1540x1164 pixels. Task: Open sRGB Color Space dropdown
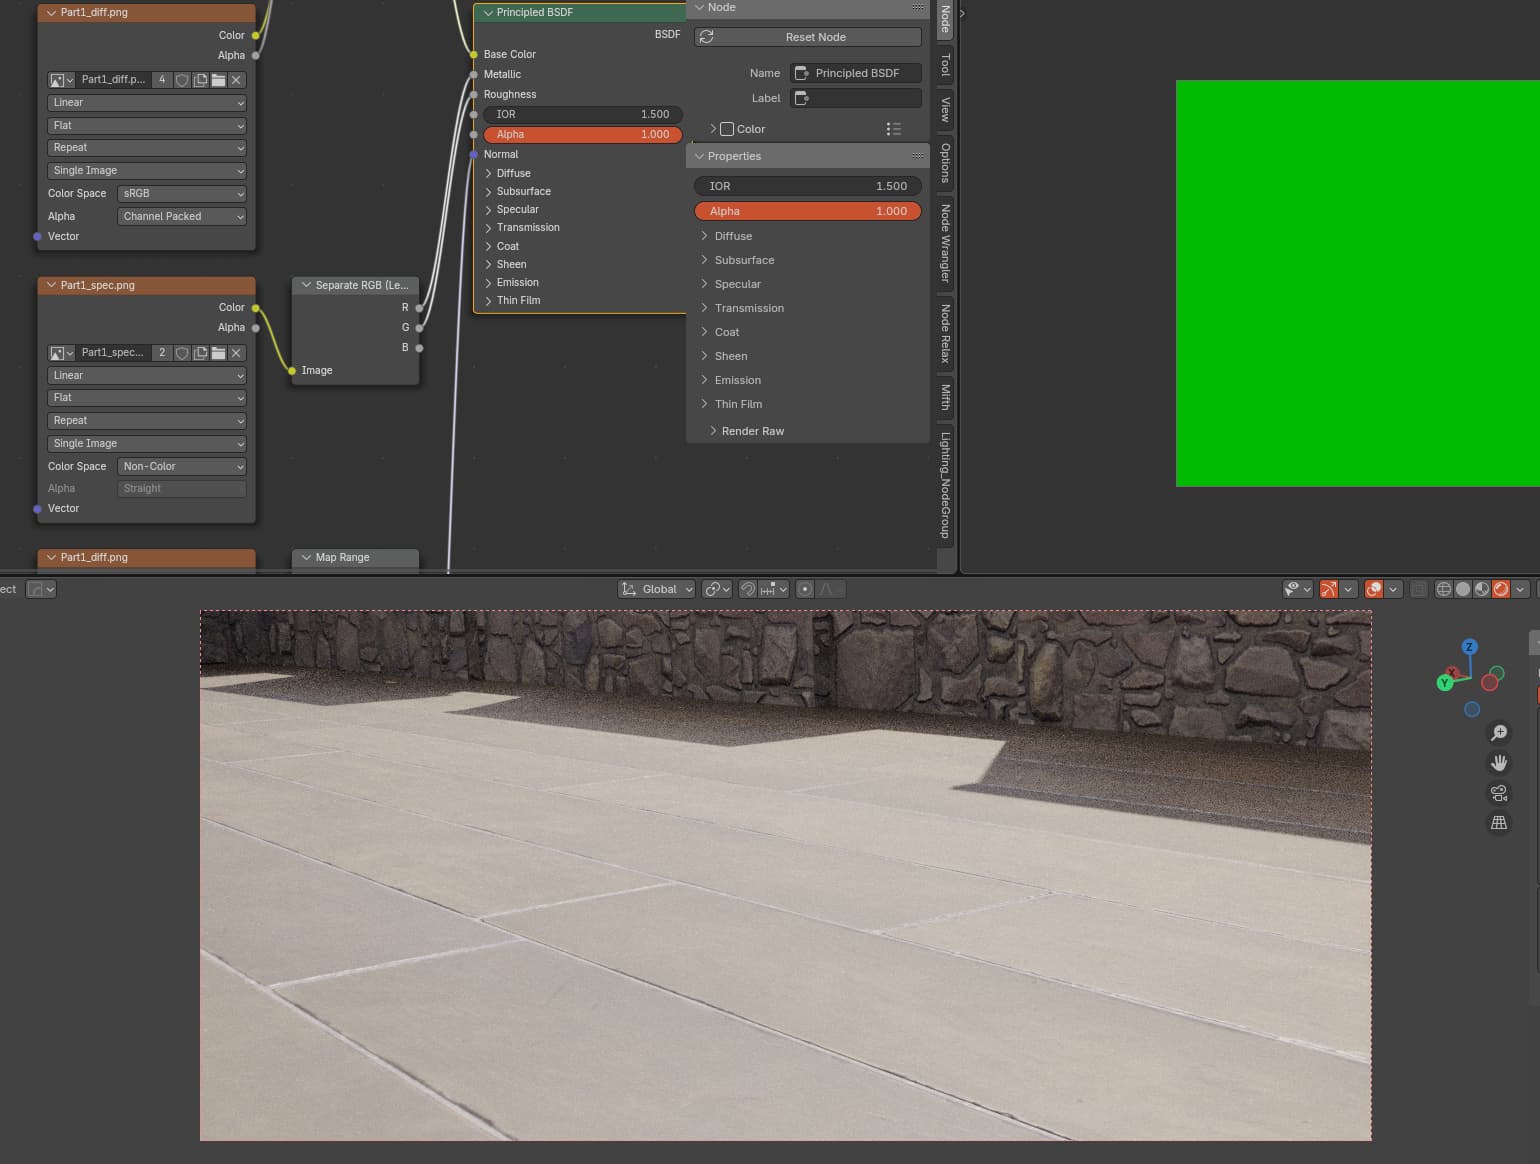(181, 194)
